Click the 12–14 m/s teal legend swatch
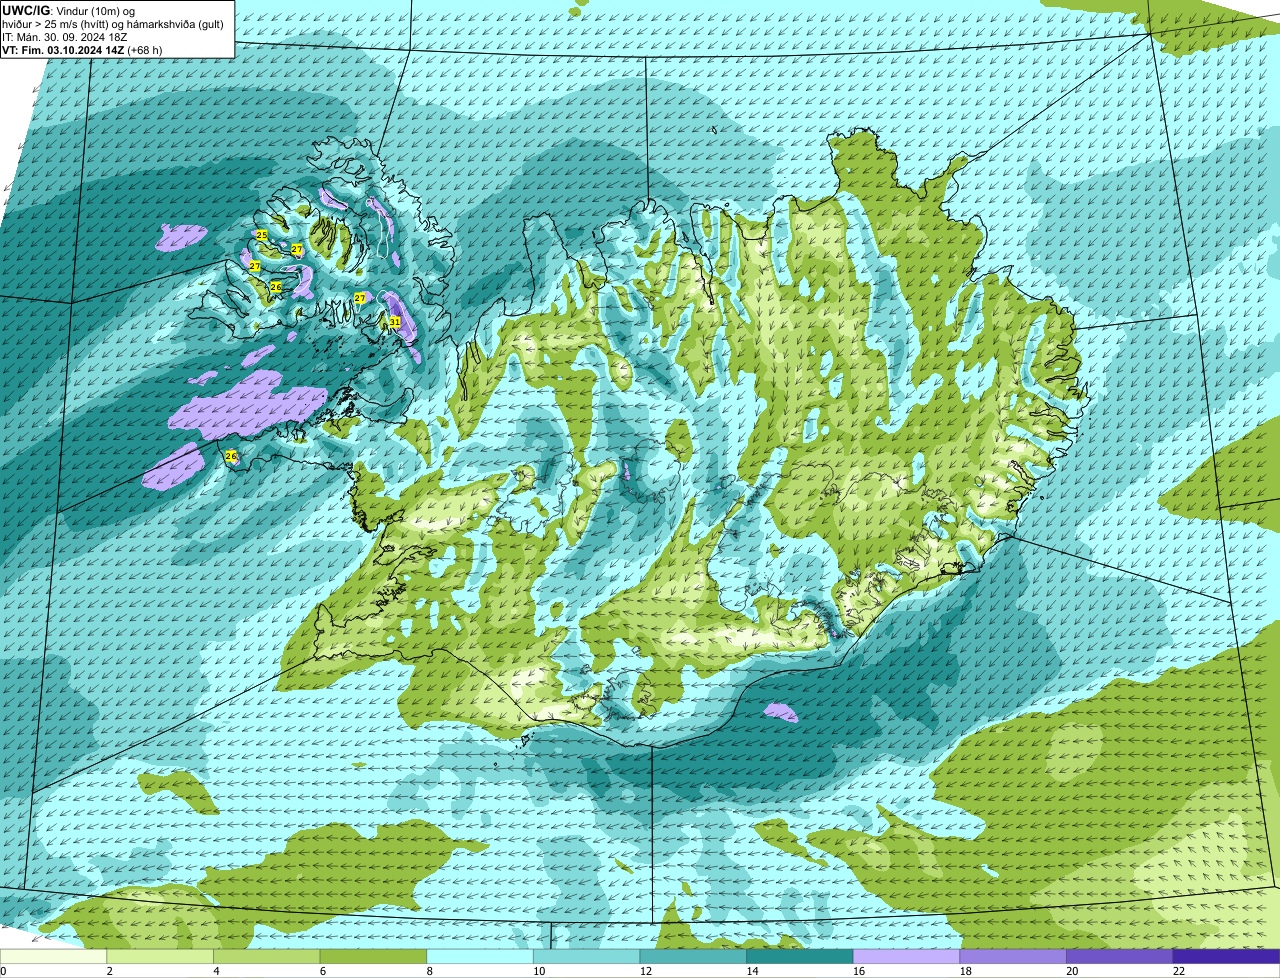This screenshot has width=1280, height=978. [x=693, y=956]
